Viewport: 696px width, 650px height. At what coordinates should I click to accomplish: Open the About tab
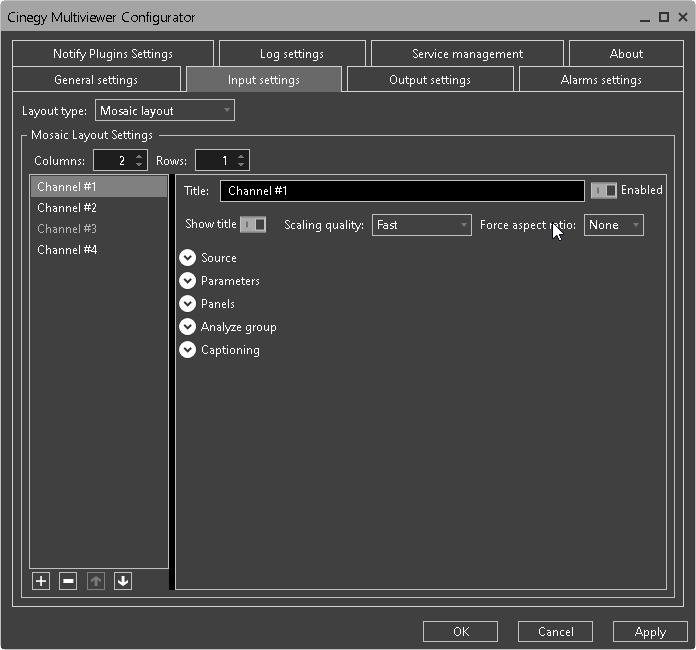point(626,54)
